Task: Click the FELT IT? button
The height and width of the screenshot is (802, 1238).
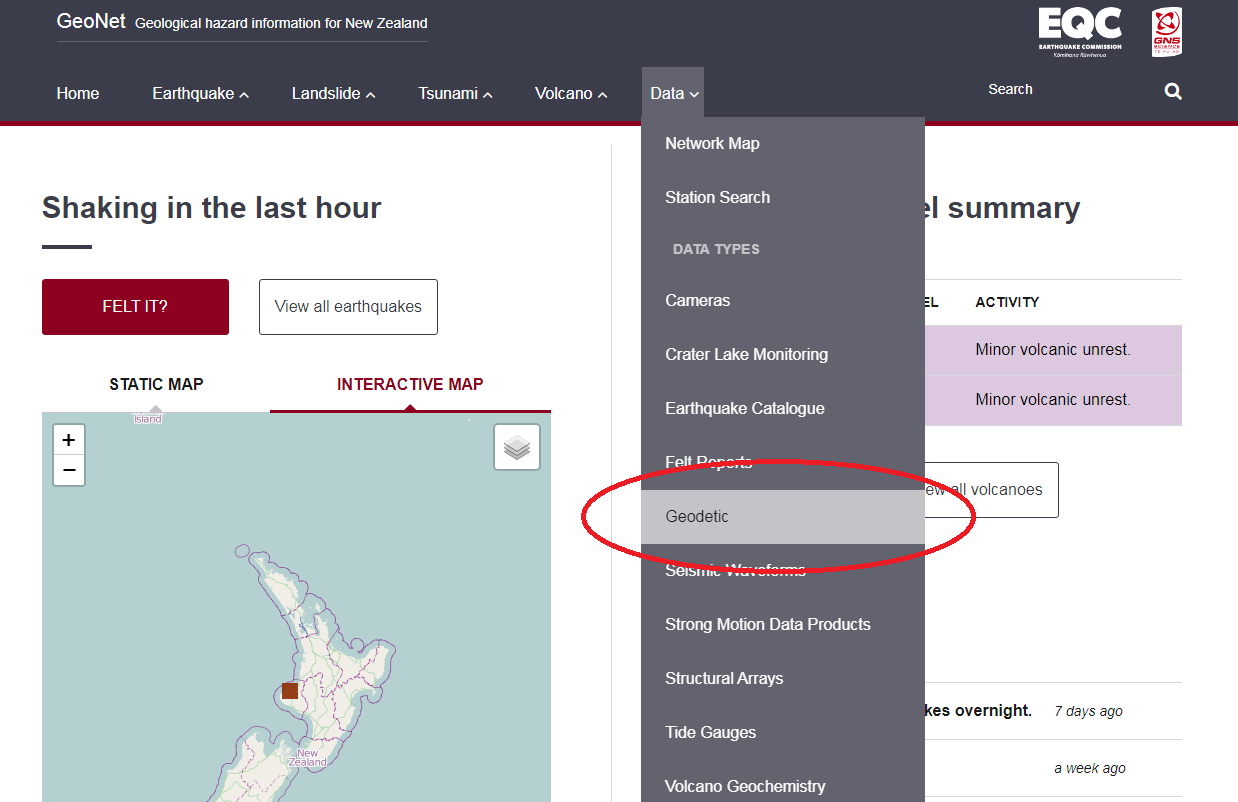Action: pyautogui.click(x=135, y=307)
